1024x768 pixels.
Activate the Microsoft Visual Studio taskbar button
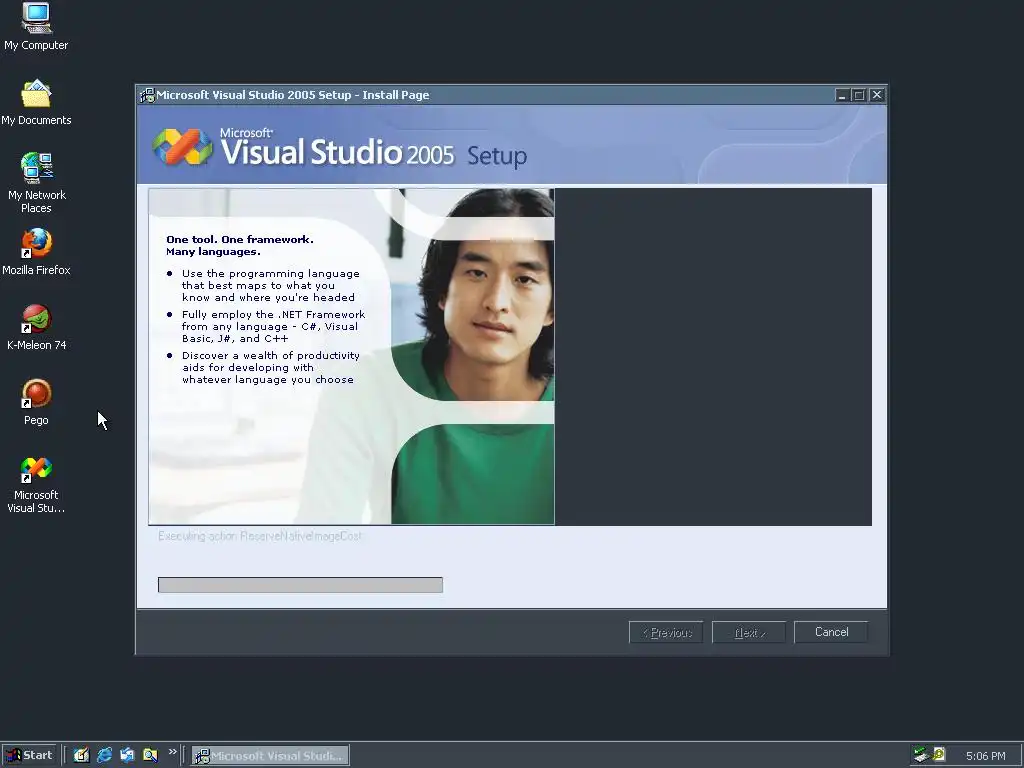(x=270, y=756)
